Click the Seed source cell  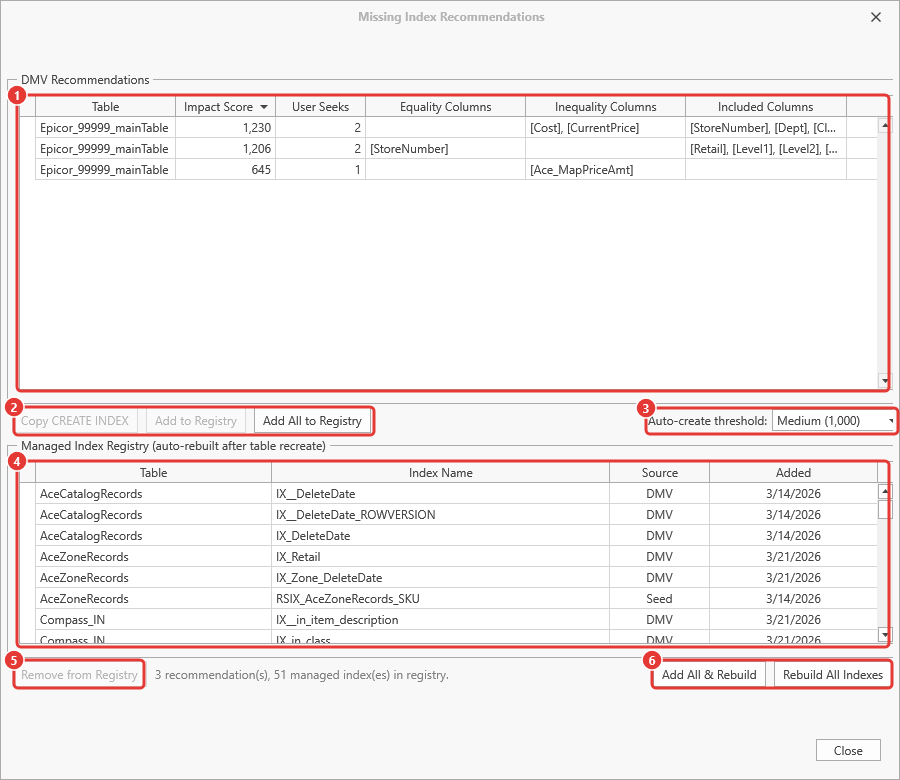coord(660,599)
